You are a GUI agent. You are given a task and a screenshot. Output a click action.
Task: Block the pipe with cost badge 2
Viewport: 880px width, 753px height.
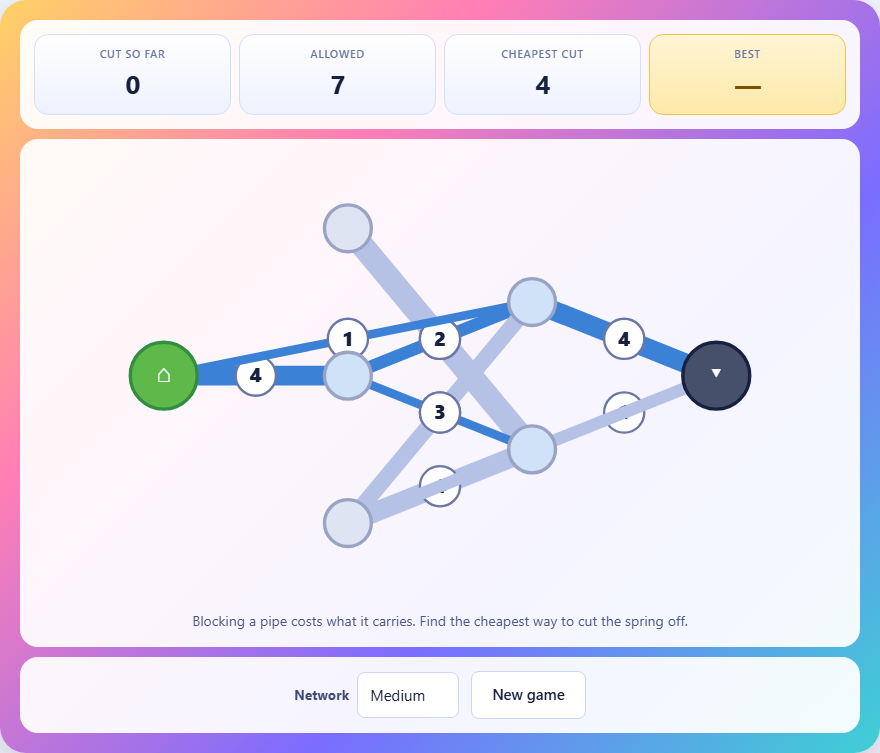click(x=440, y=339)
